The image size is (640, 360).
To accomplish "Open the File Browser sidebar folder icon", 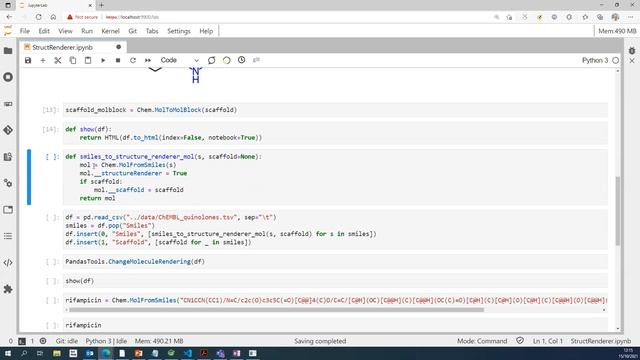I will tap(8, 51).
